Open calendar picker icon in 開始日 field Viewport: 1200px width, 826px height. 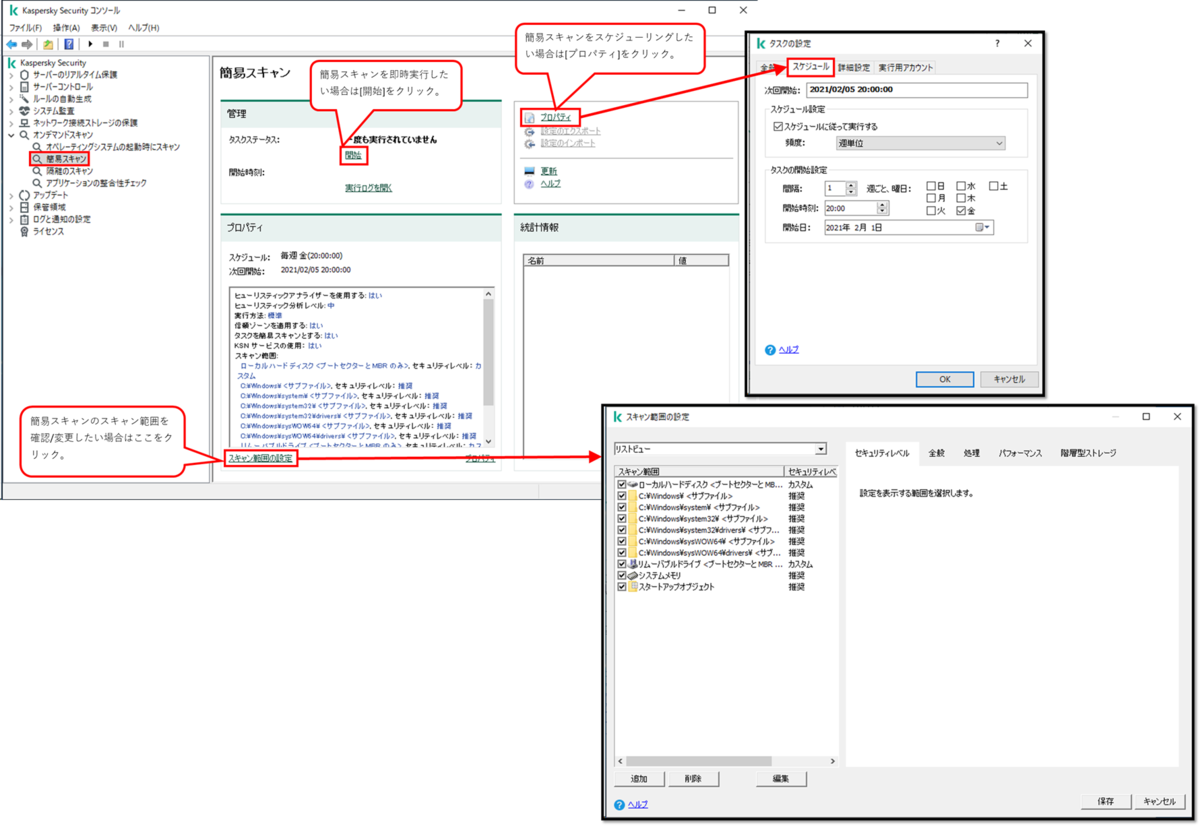(982, 227)
